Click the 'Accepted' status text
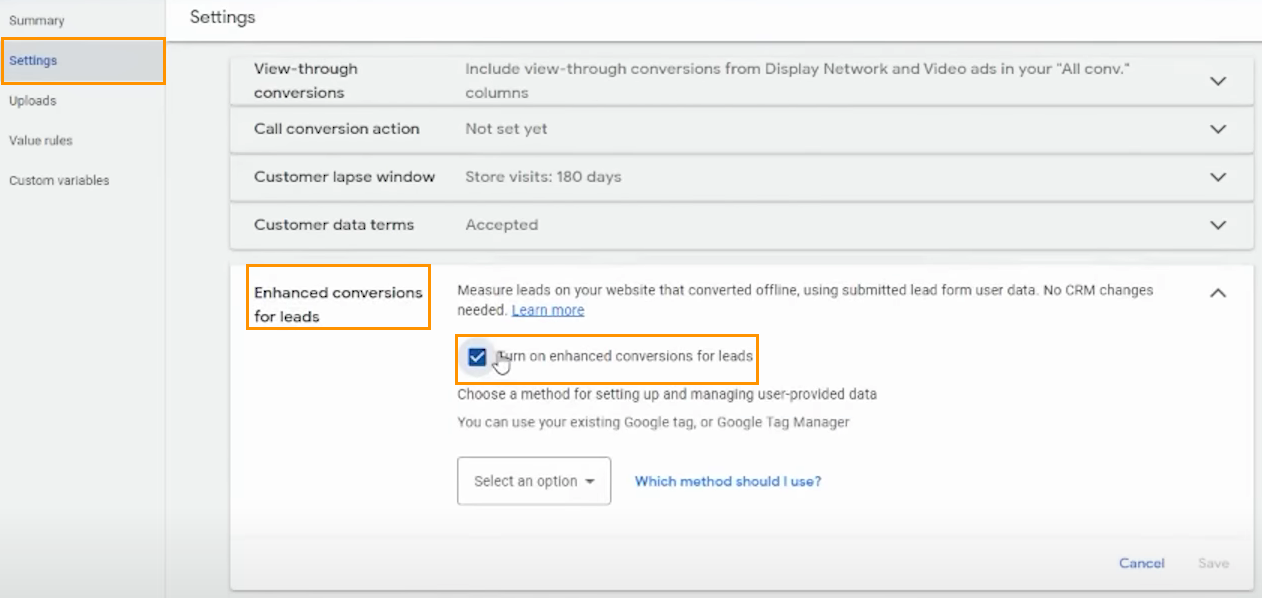The image size is (1262, 598). [x=502, y=225]
